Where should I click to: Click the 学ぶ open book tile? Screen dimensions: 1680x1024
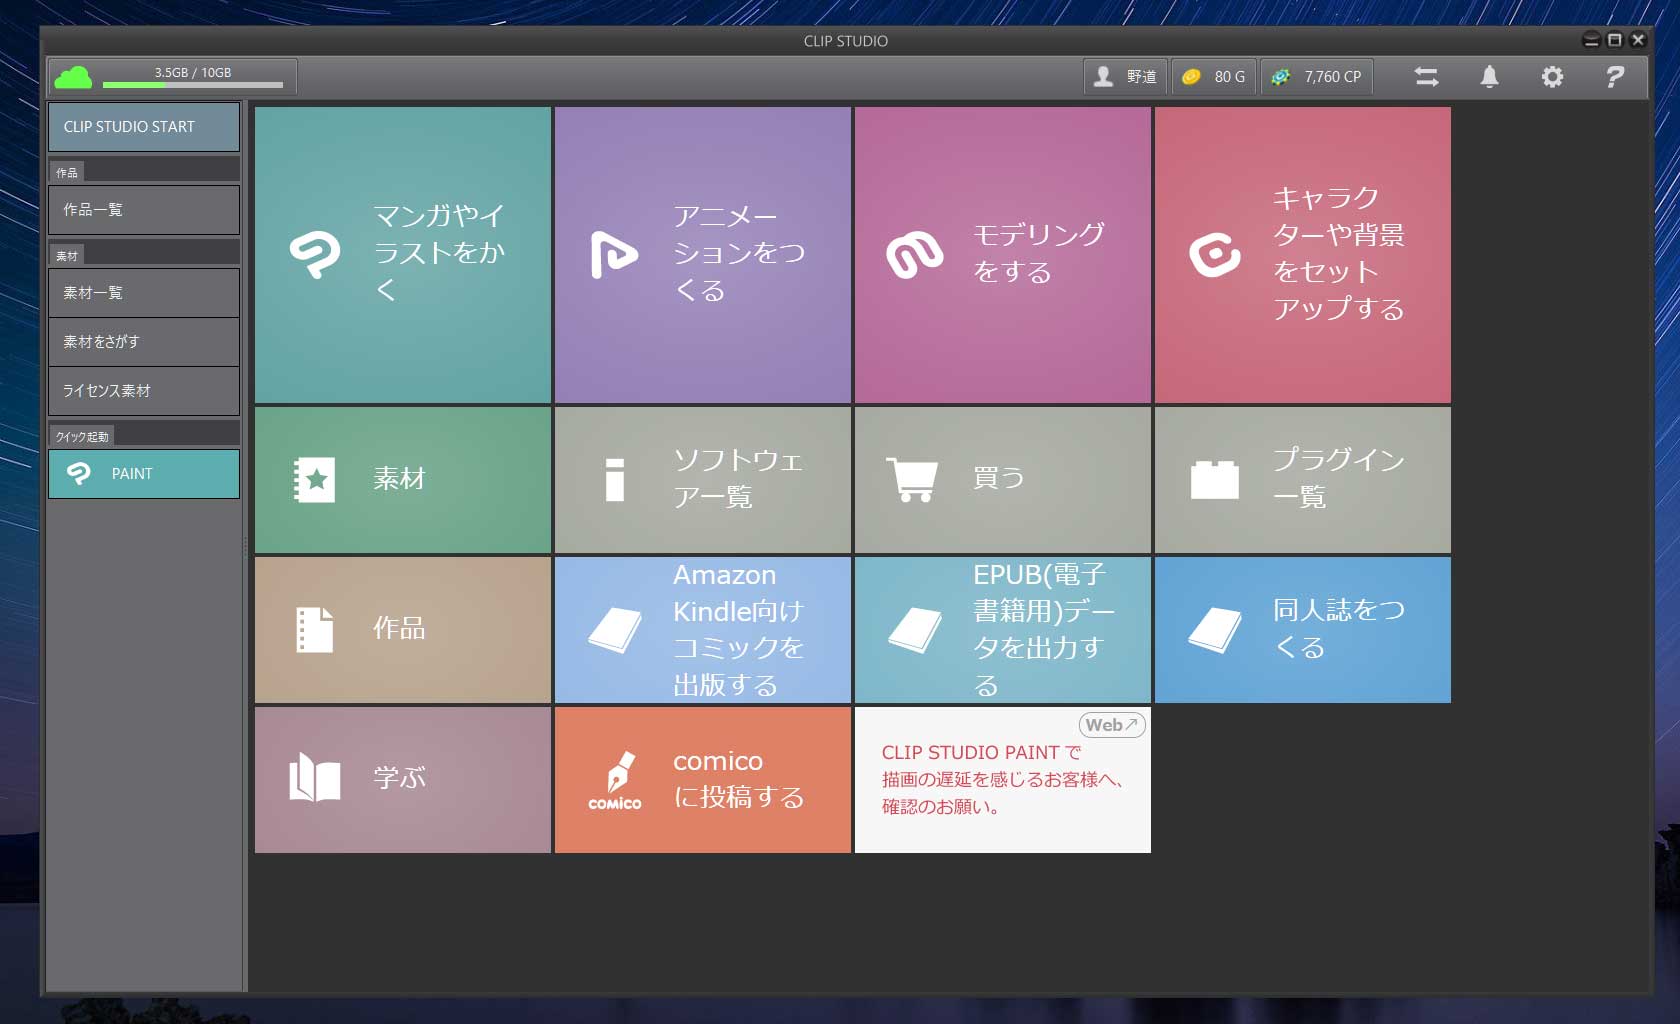(x=402, y=780)
